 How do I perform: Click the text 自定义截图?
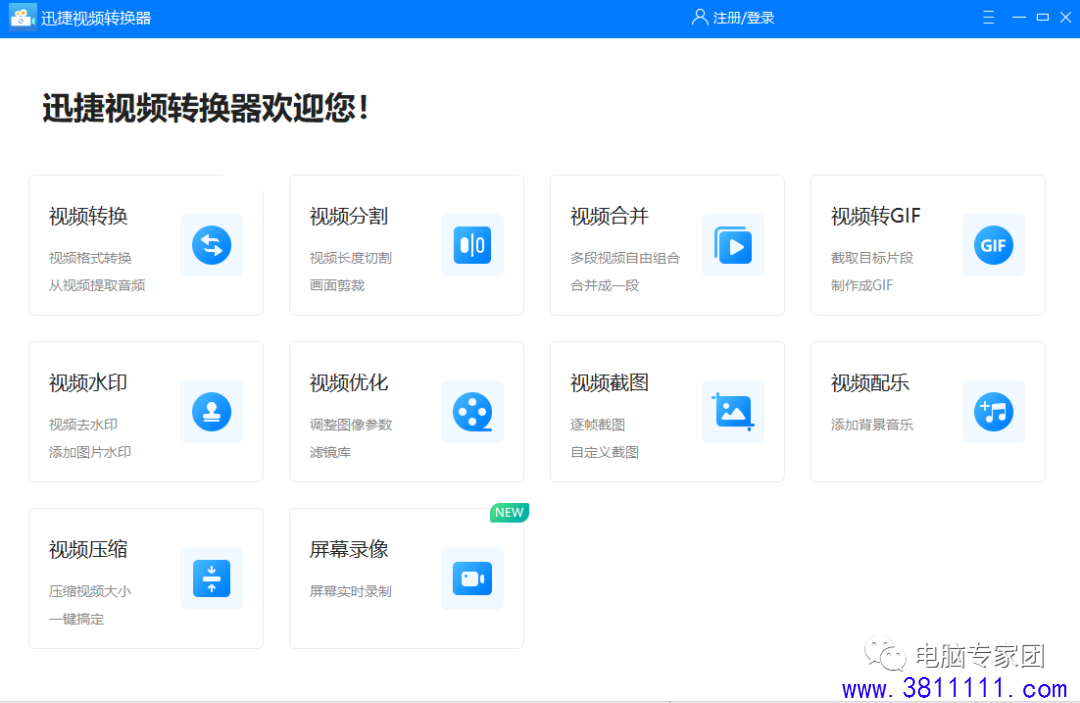tap(605, 452)
